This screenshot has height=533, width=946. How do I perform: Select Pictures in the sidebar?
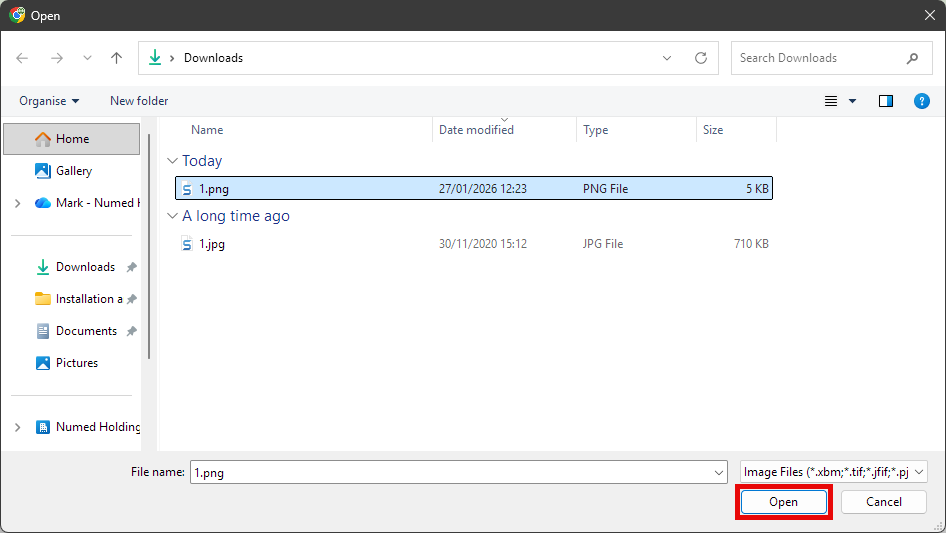coord(76,363)
